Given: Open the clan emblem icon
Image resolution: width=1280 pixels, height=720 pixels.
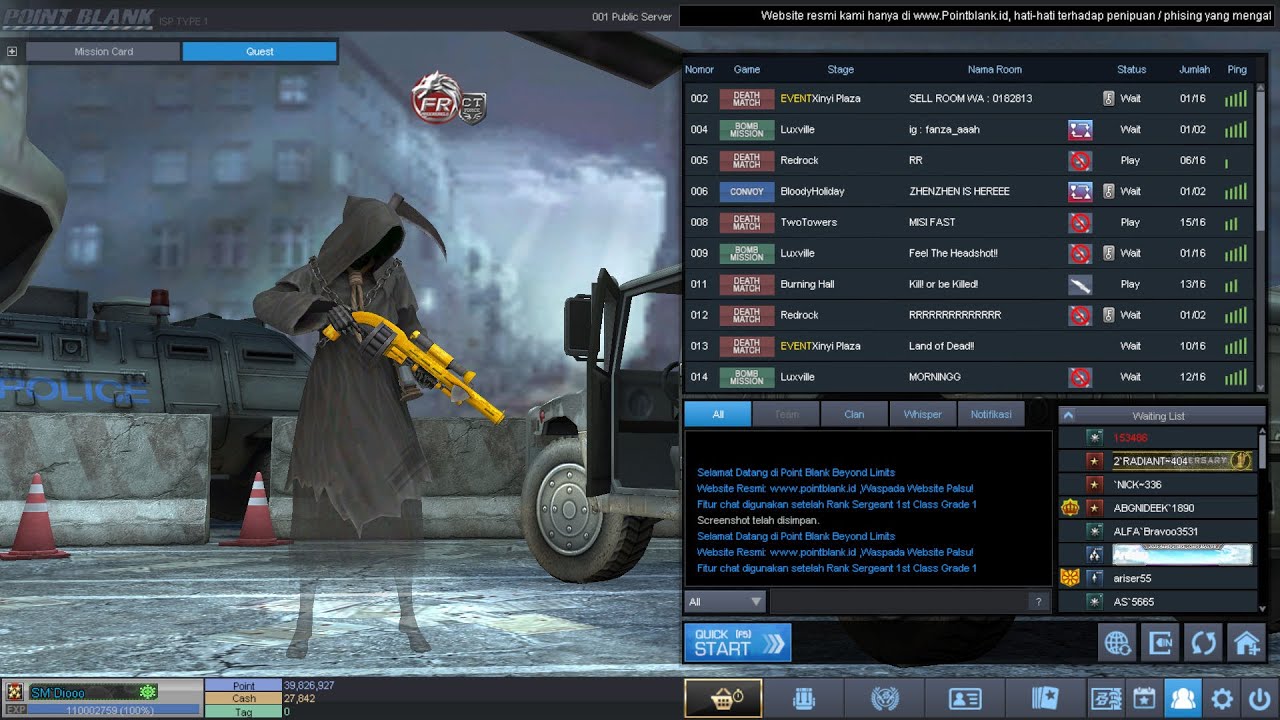Looking at the screenshot, I should point(884,698).
